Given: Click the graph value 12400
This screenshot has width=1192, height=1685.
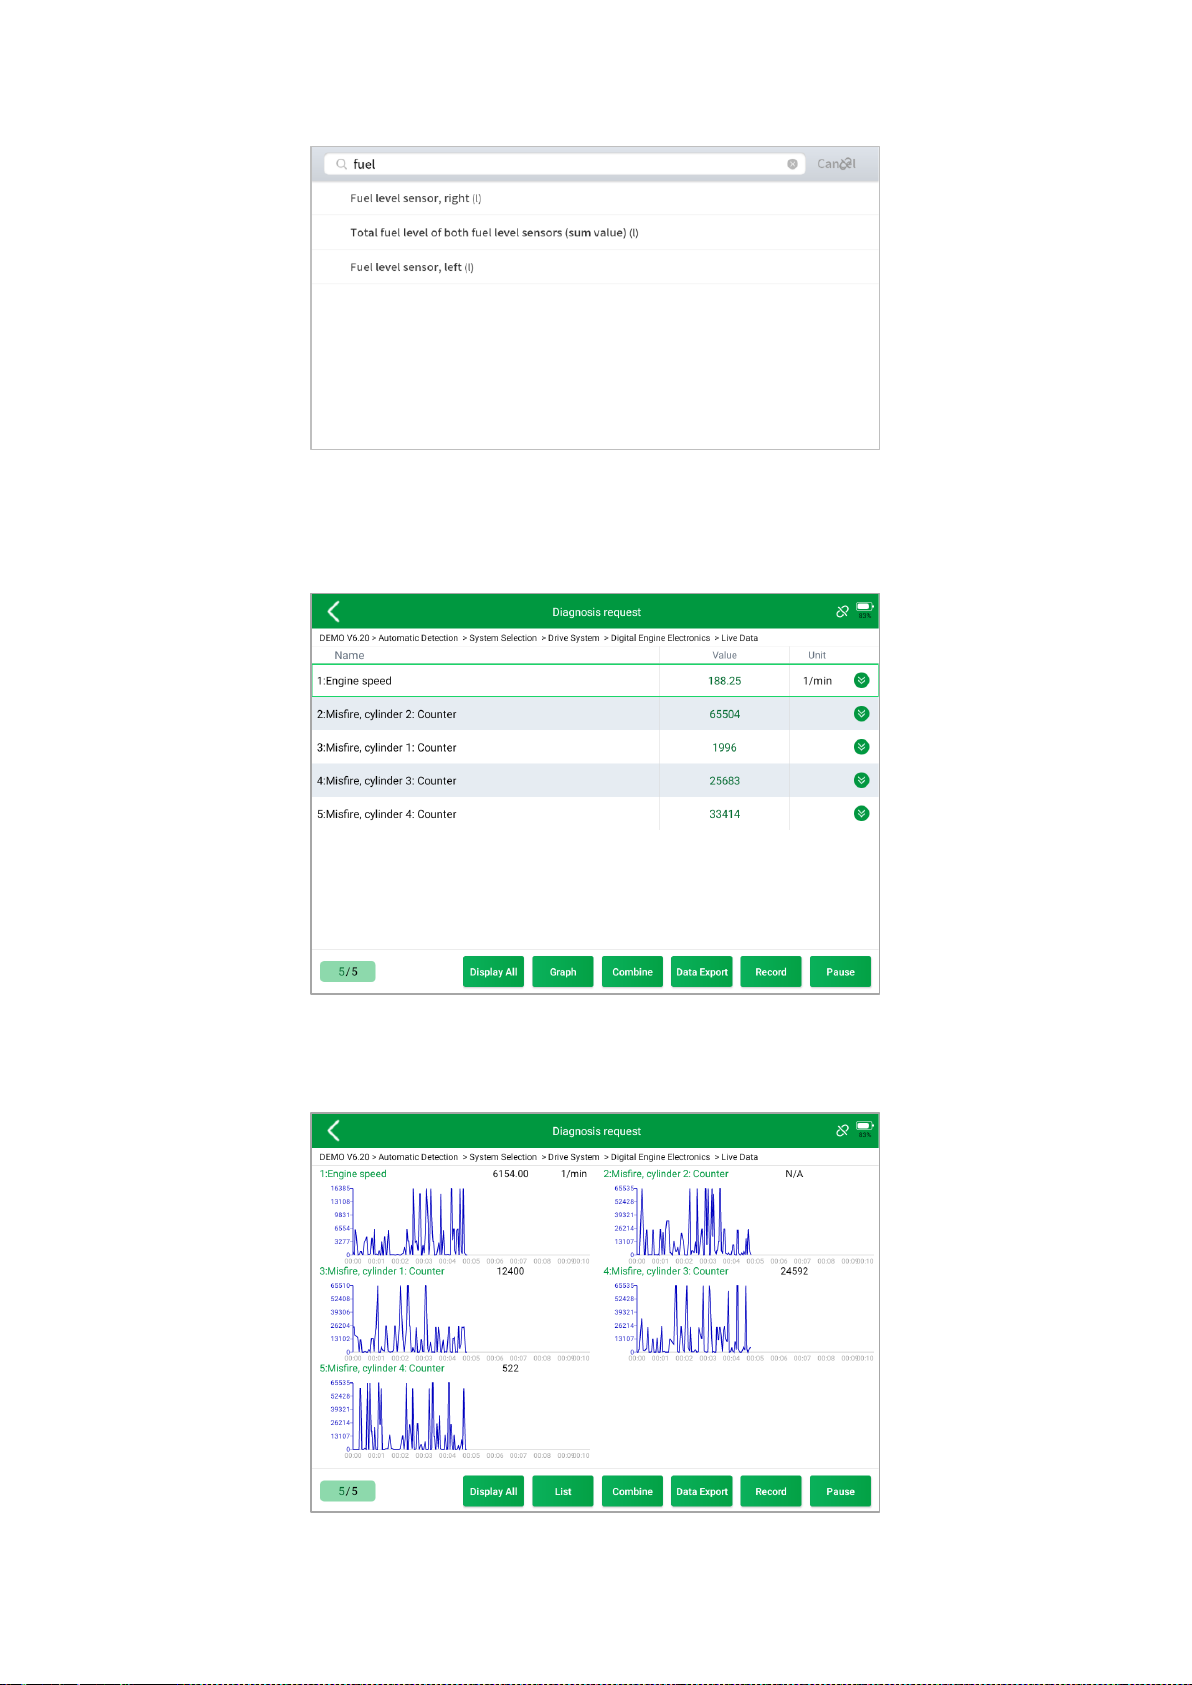Looking at the screenshot, I should click(x=510, y=1271).
